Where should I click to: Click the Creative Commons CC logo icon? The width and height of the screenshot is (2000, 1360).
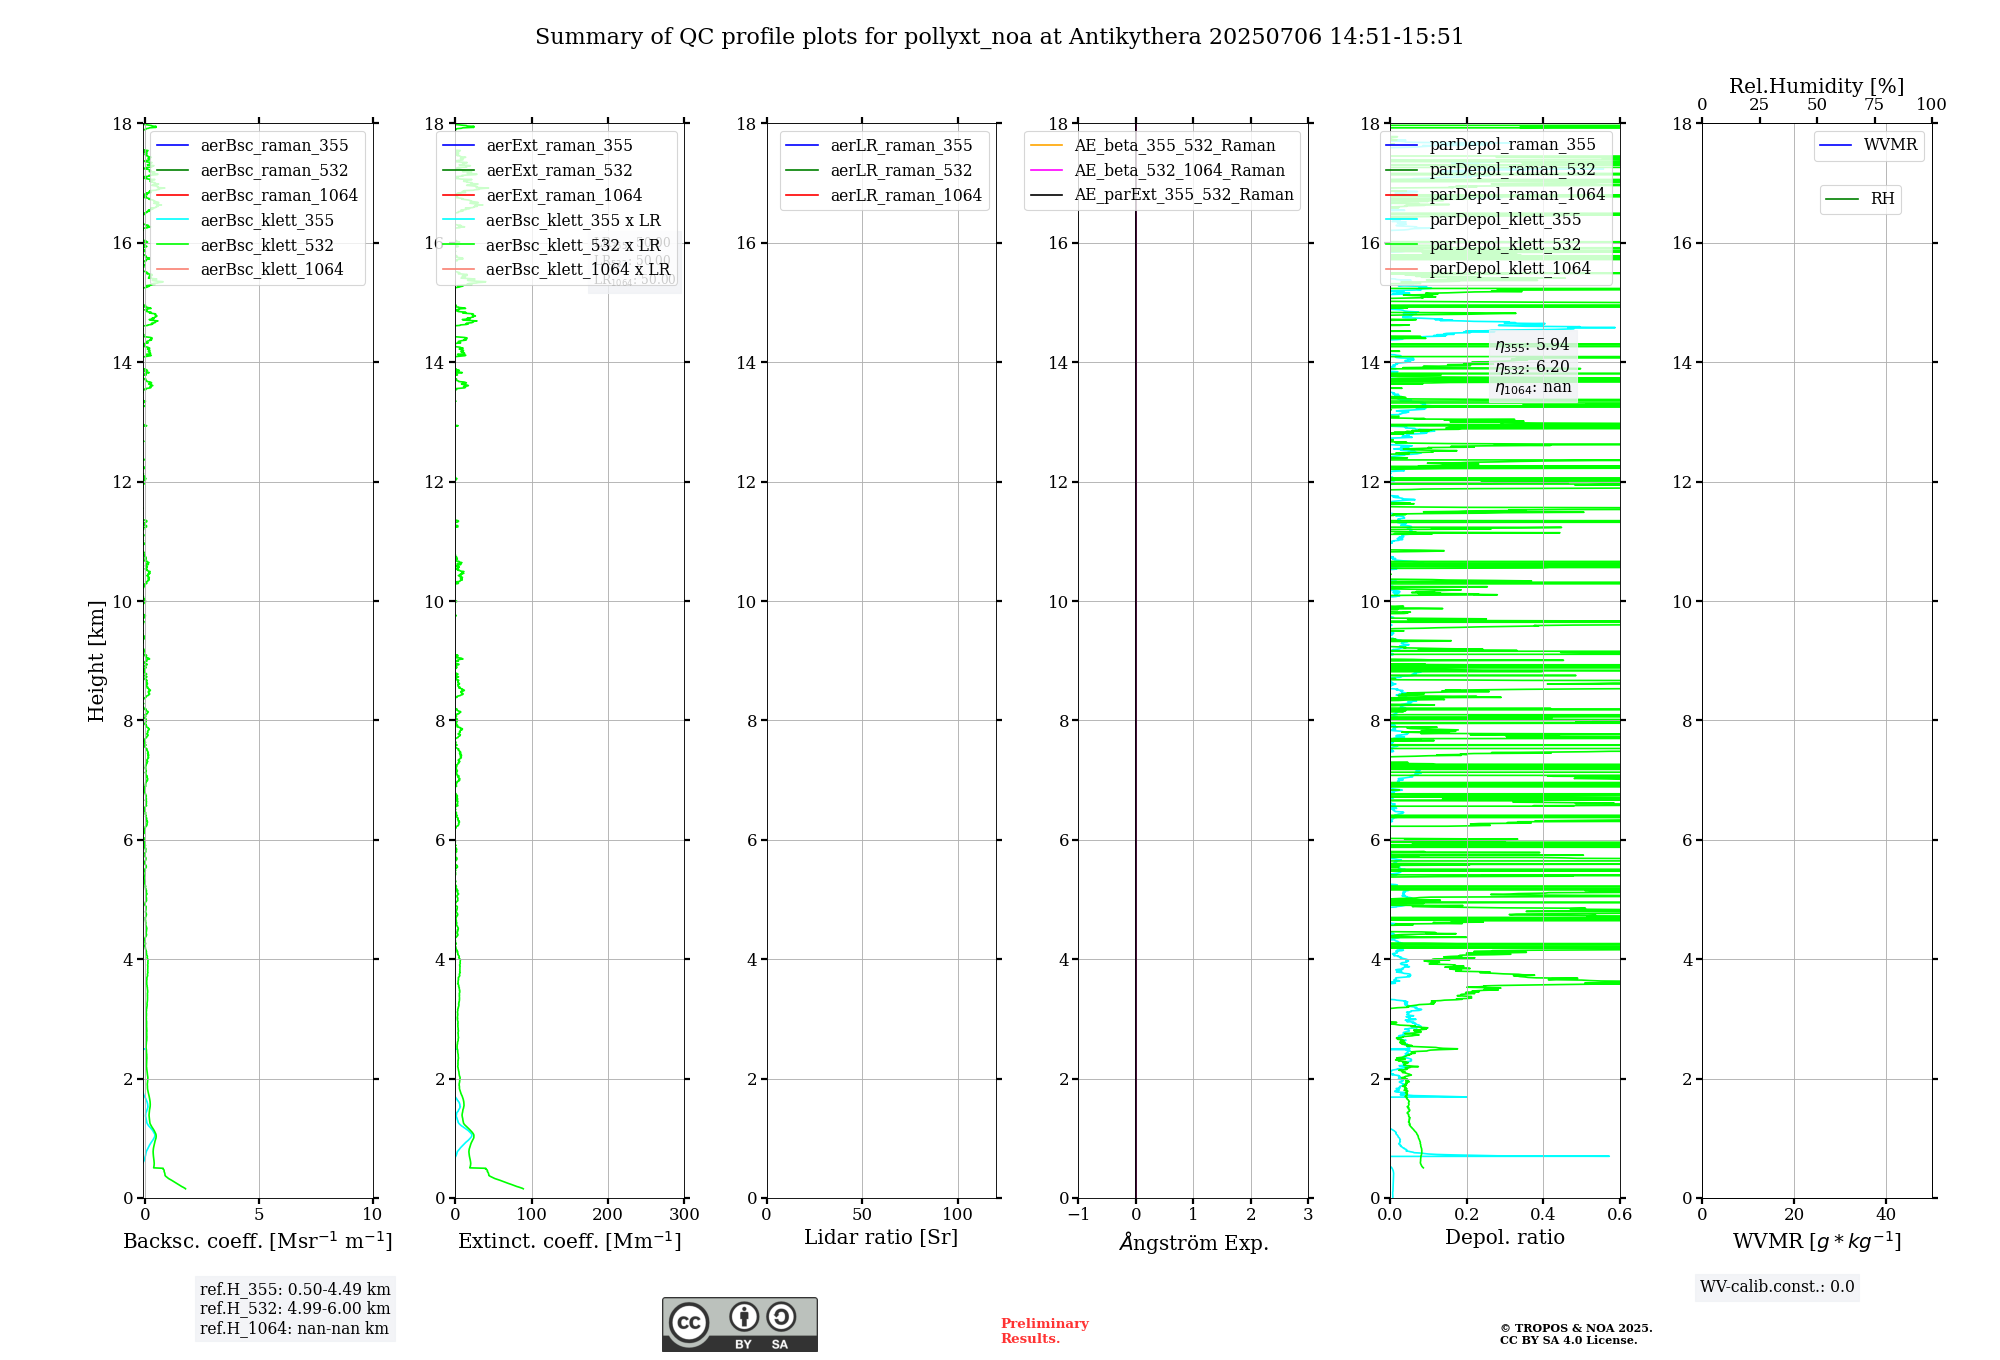point(689,1322)
